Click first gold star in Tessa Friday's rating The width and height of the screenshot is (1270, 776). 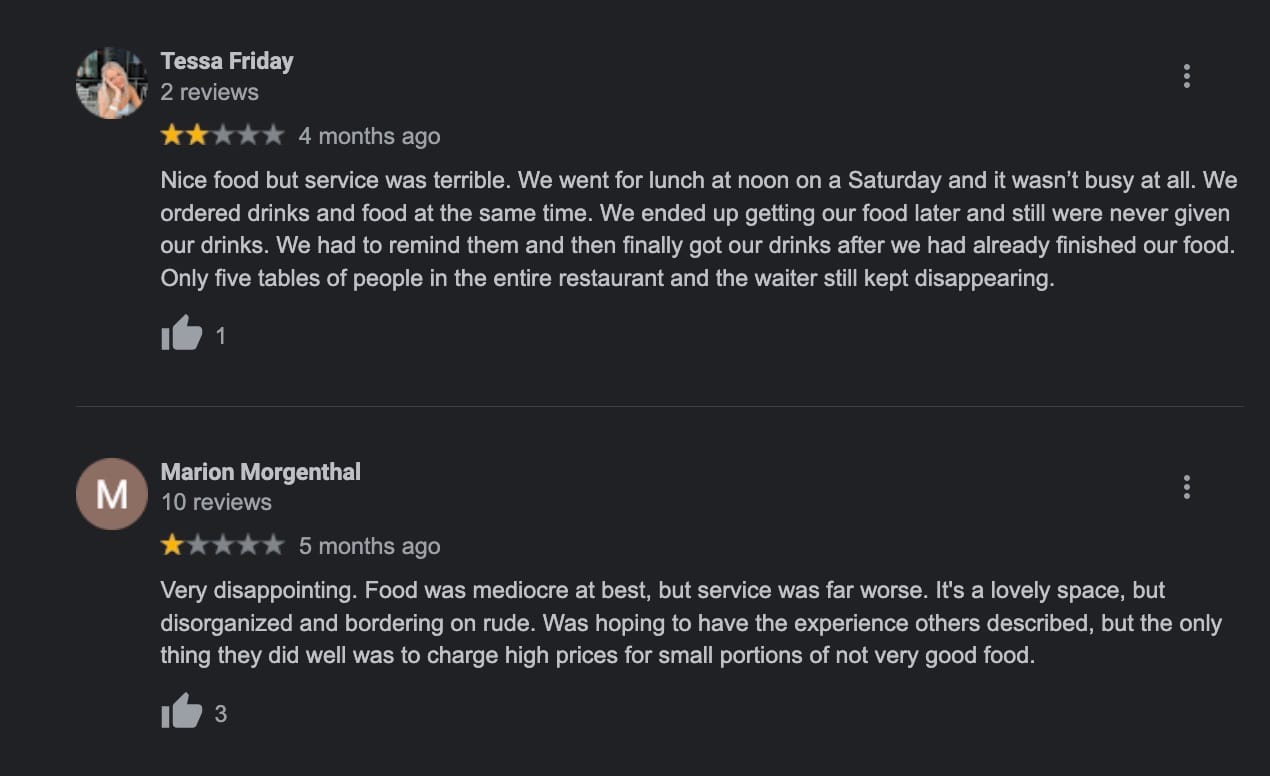pos(172,135)
